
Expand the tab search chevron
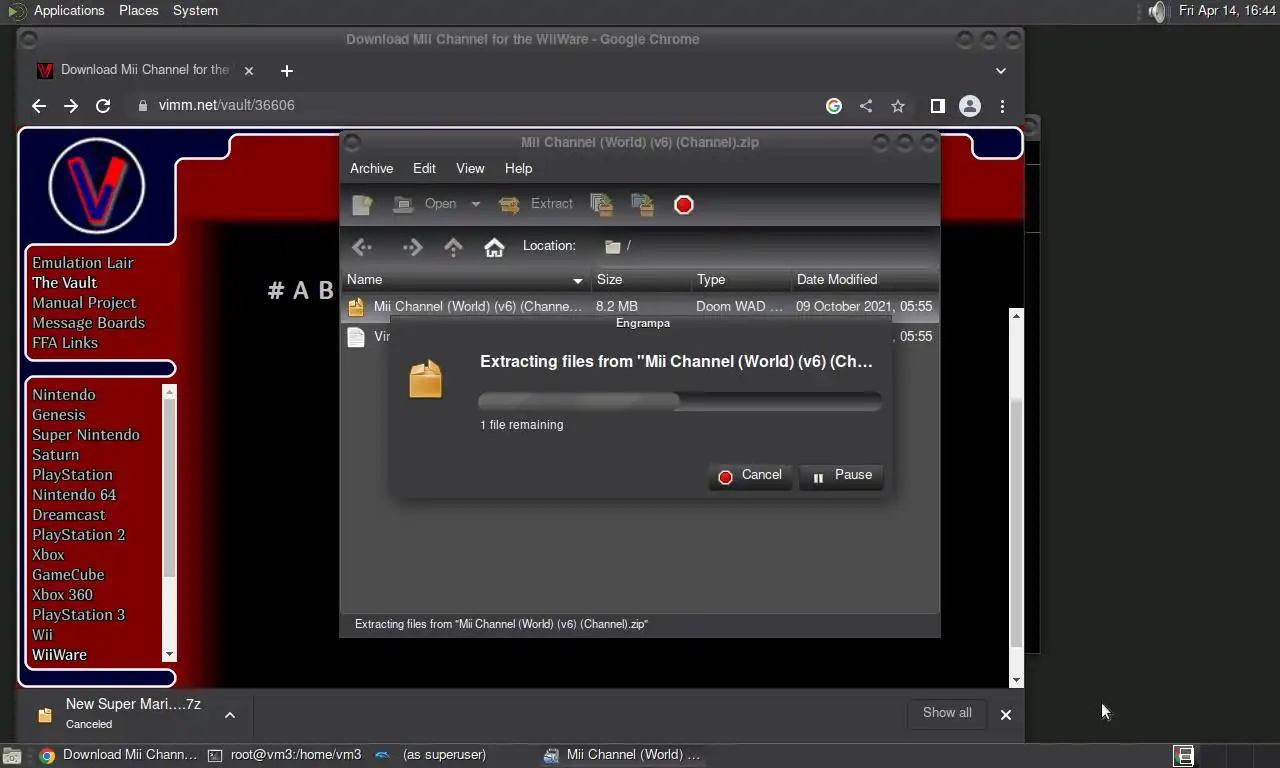coord(1001,71)
